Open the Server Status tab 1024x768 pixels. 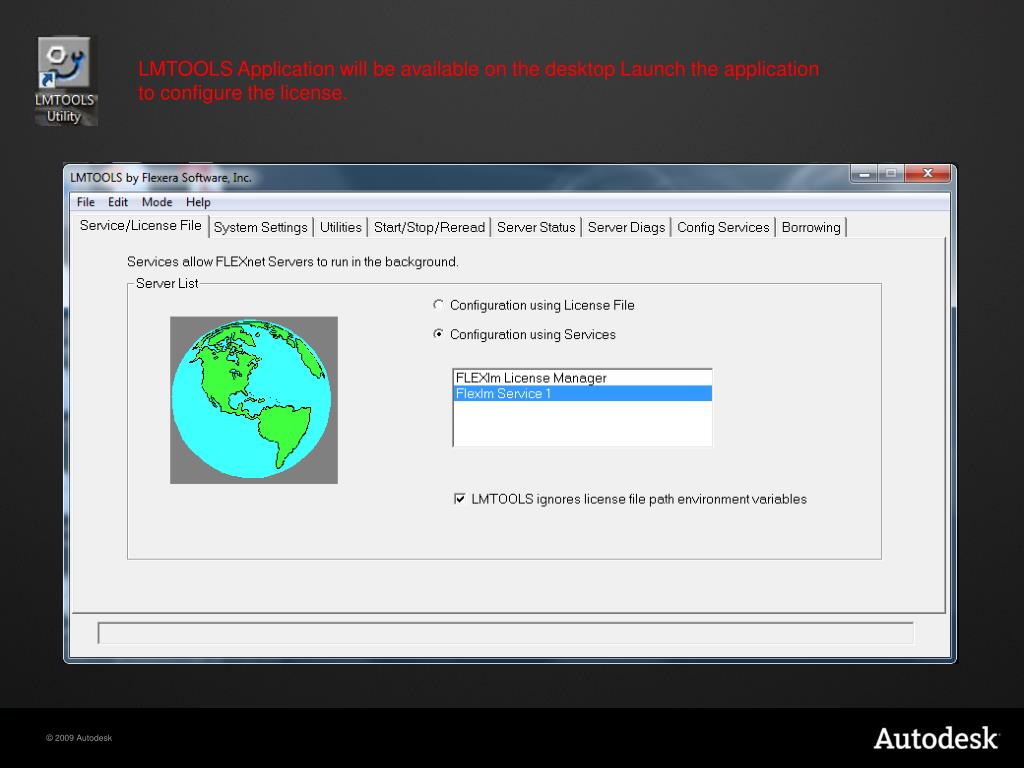(x=536, y=227)
